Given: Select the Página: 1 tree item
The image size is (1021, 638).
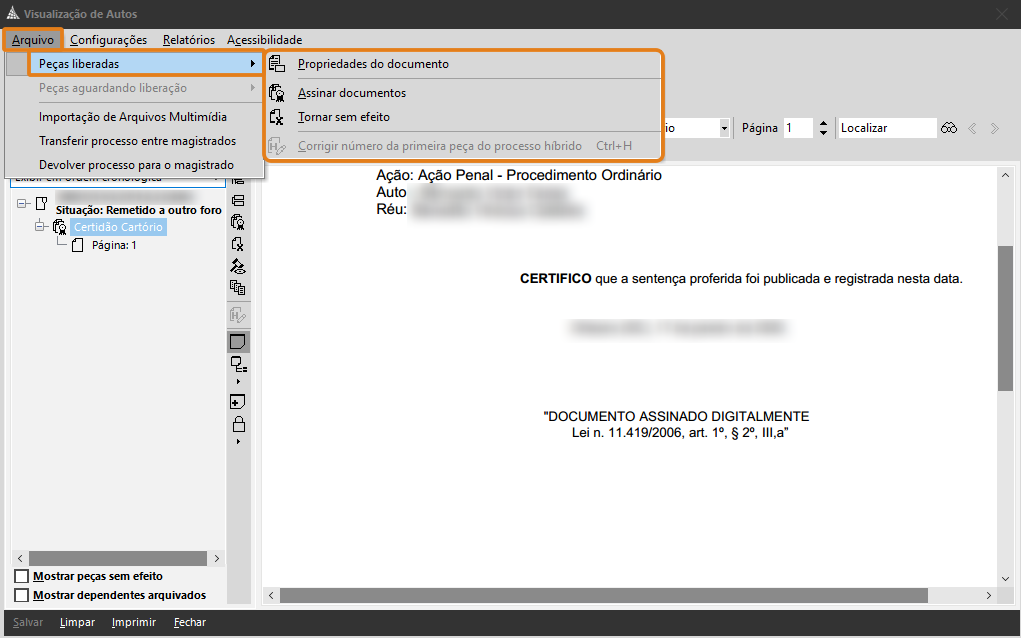Looking at the screenshot, I should 114,245.
